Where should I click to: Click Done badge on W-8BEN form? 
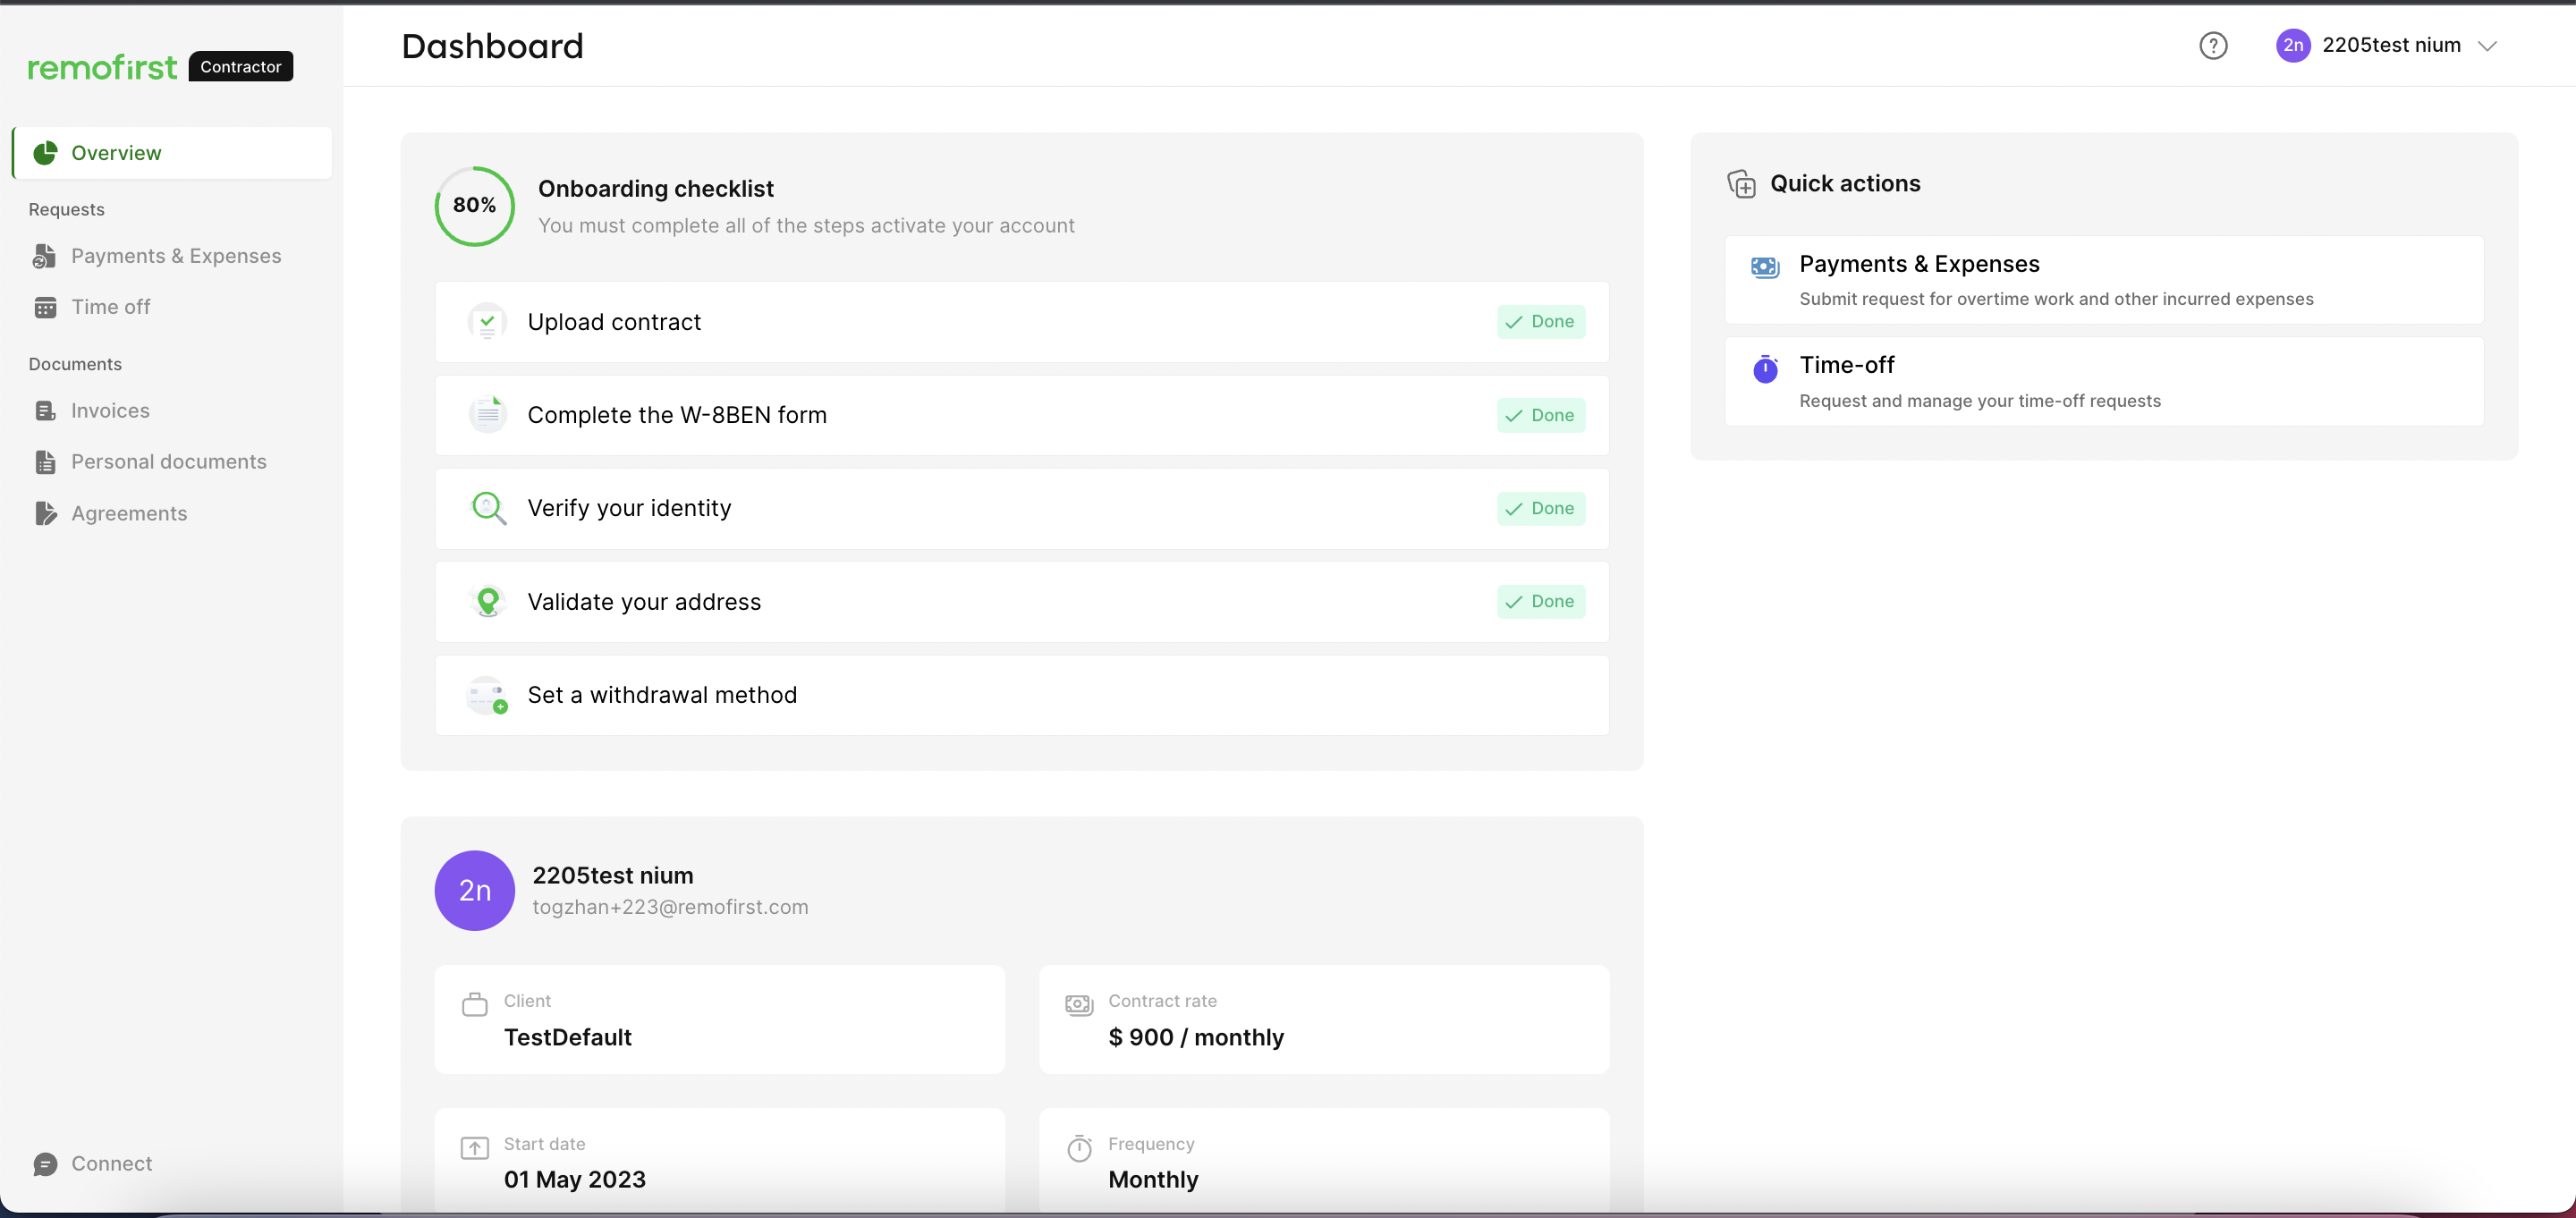1540,415
